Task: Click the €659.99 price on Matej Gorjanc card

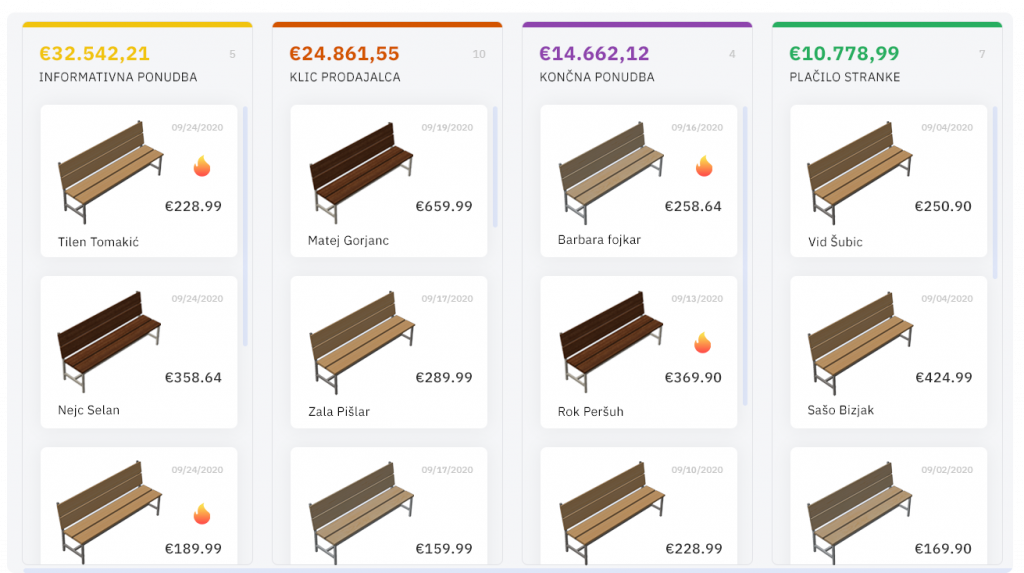Action: [x=444, y=206]
